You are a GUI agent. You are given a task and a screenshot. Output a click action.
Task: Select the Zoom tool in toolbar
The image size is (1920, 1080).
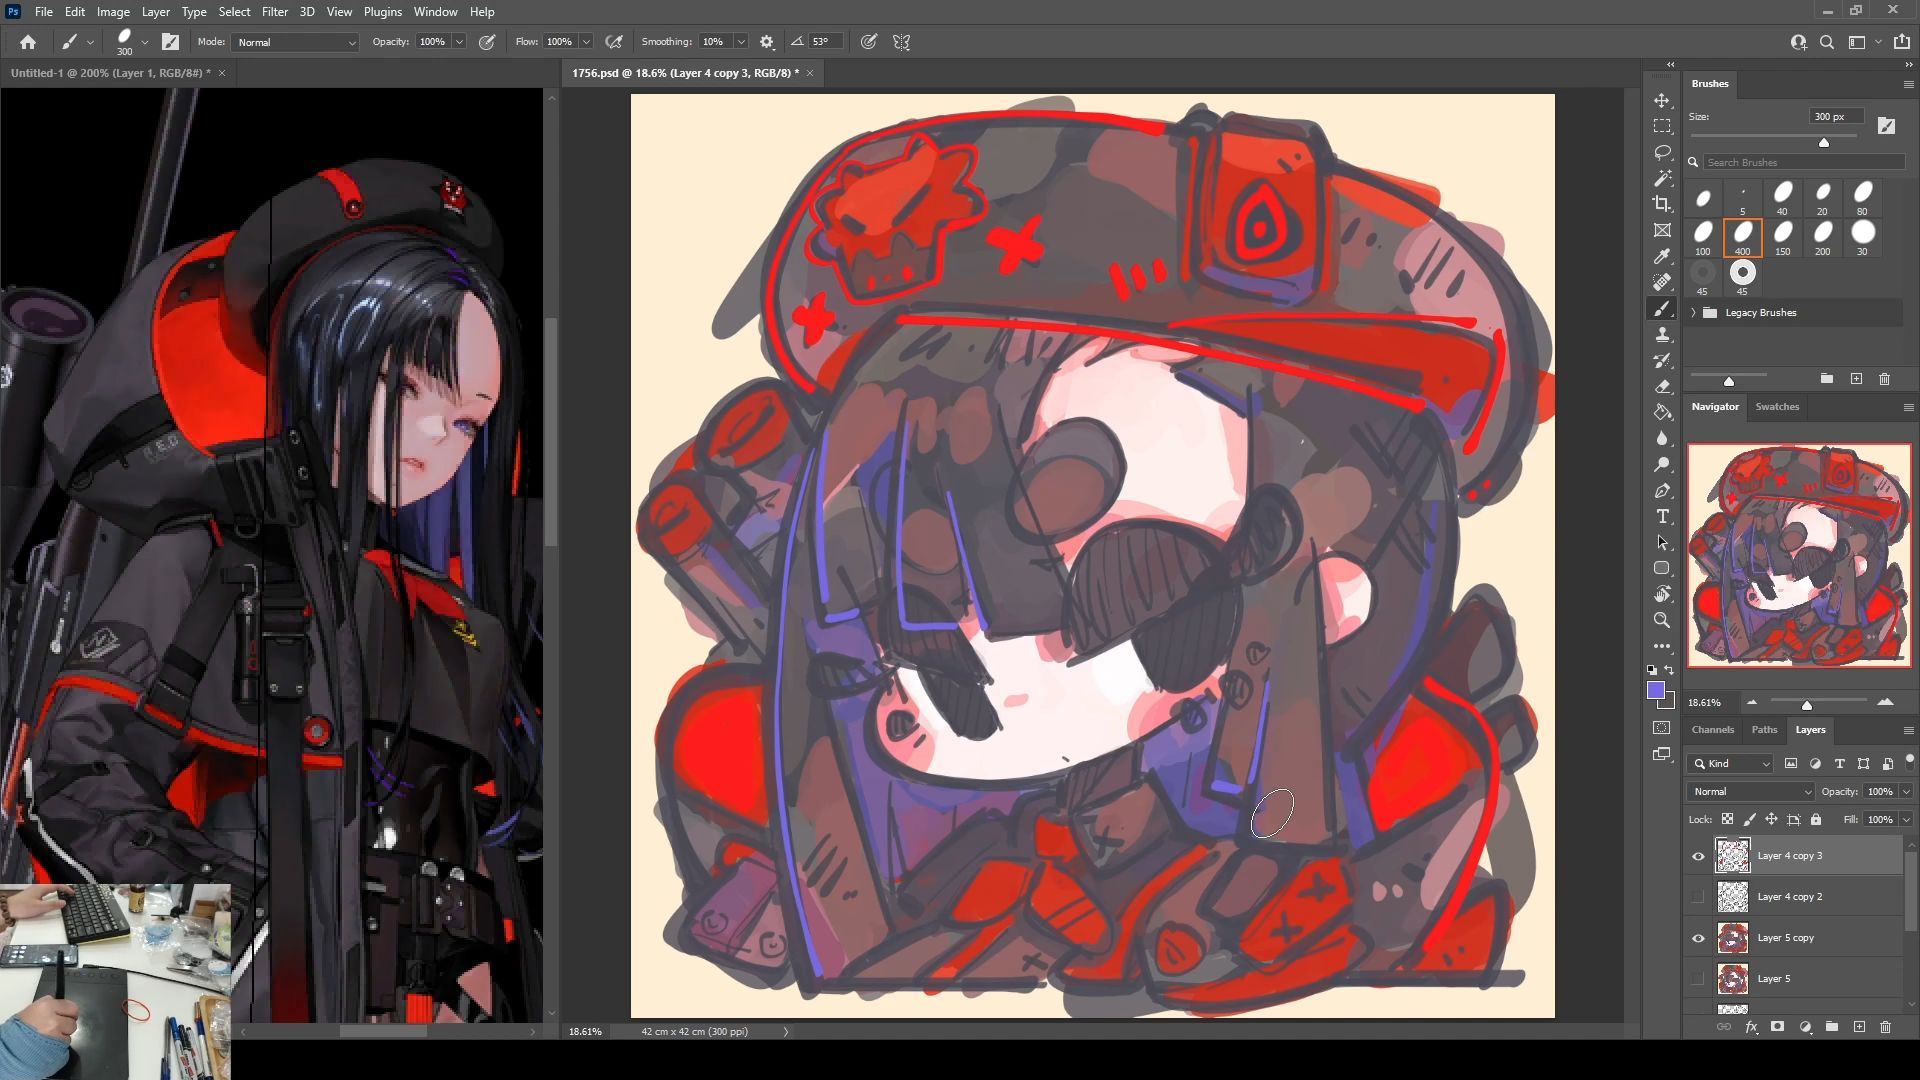tap(1662, 620)
